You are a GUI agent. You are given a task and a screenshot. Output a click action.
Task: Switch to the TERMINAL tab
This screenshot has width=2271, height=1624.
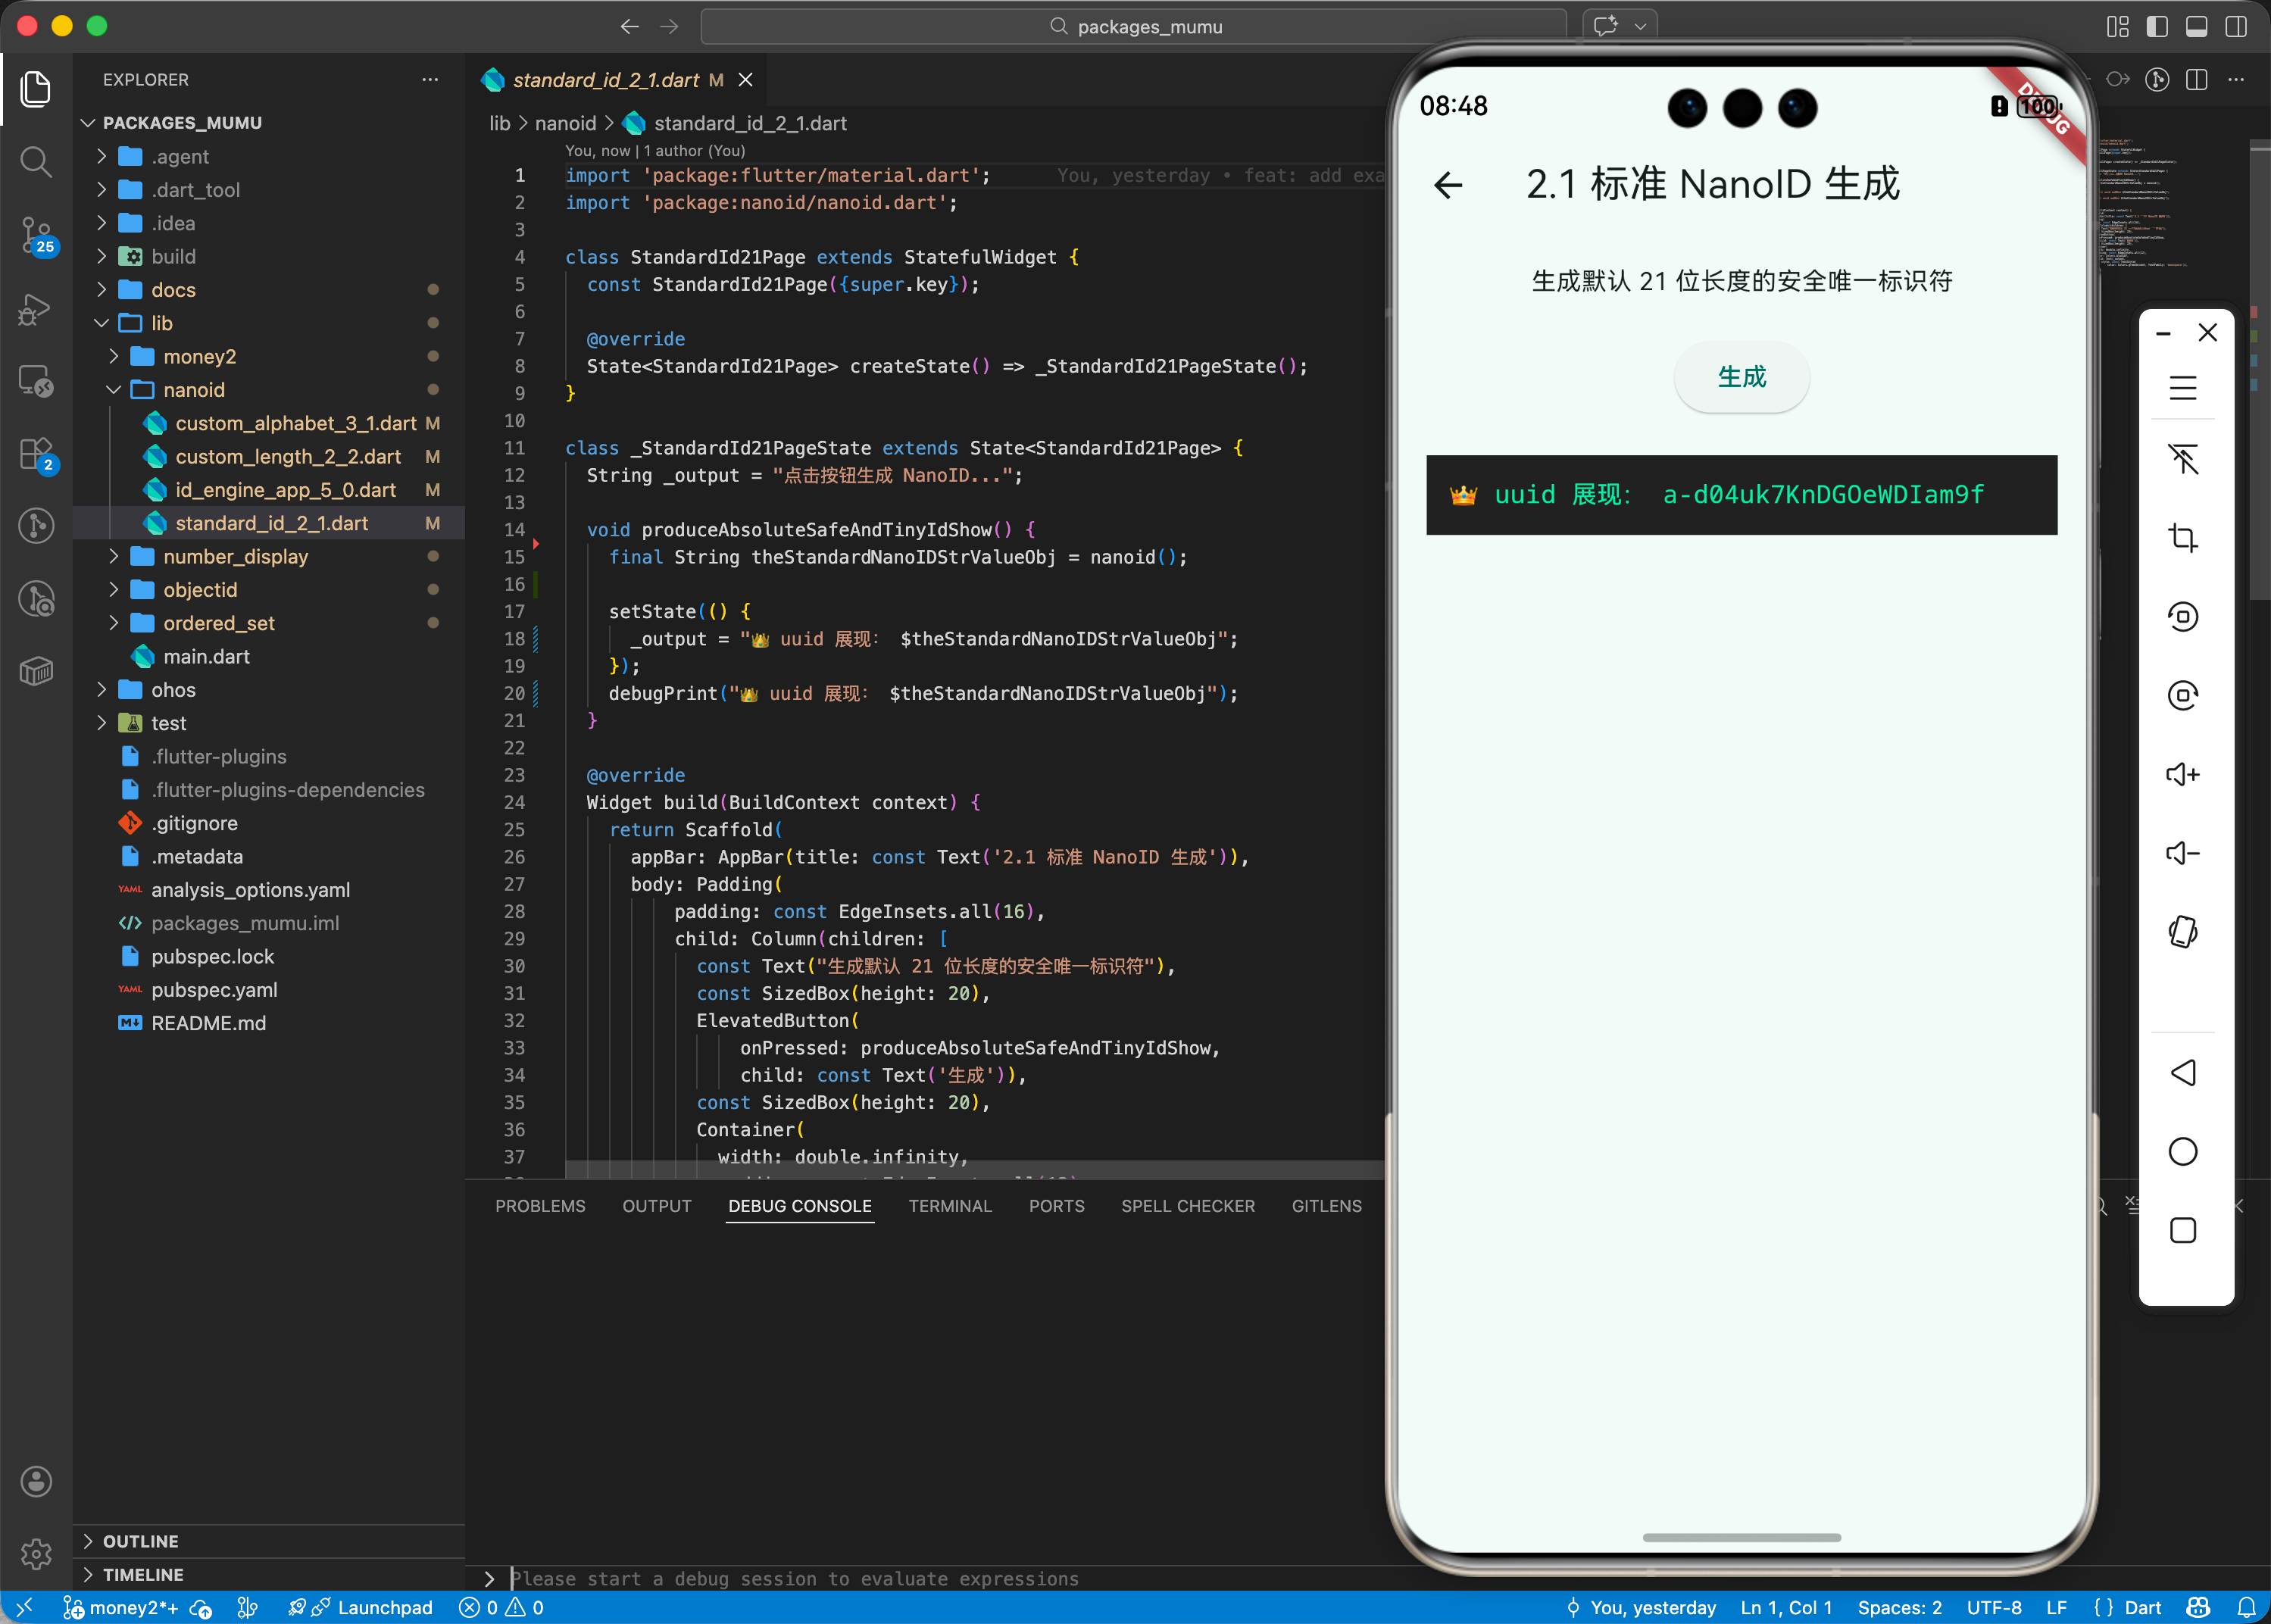[949, 1206]
